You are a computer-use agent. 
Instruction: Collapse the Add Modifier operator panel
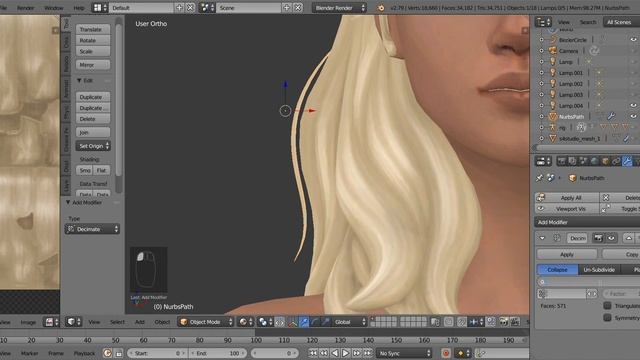[68, 202]
